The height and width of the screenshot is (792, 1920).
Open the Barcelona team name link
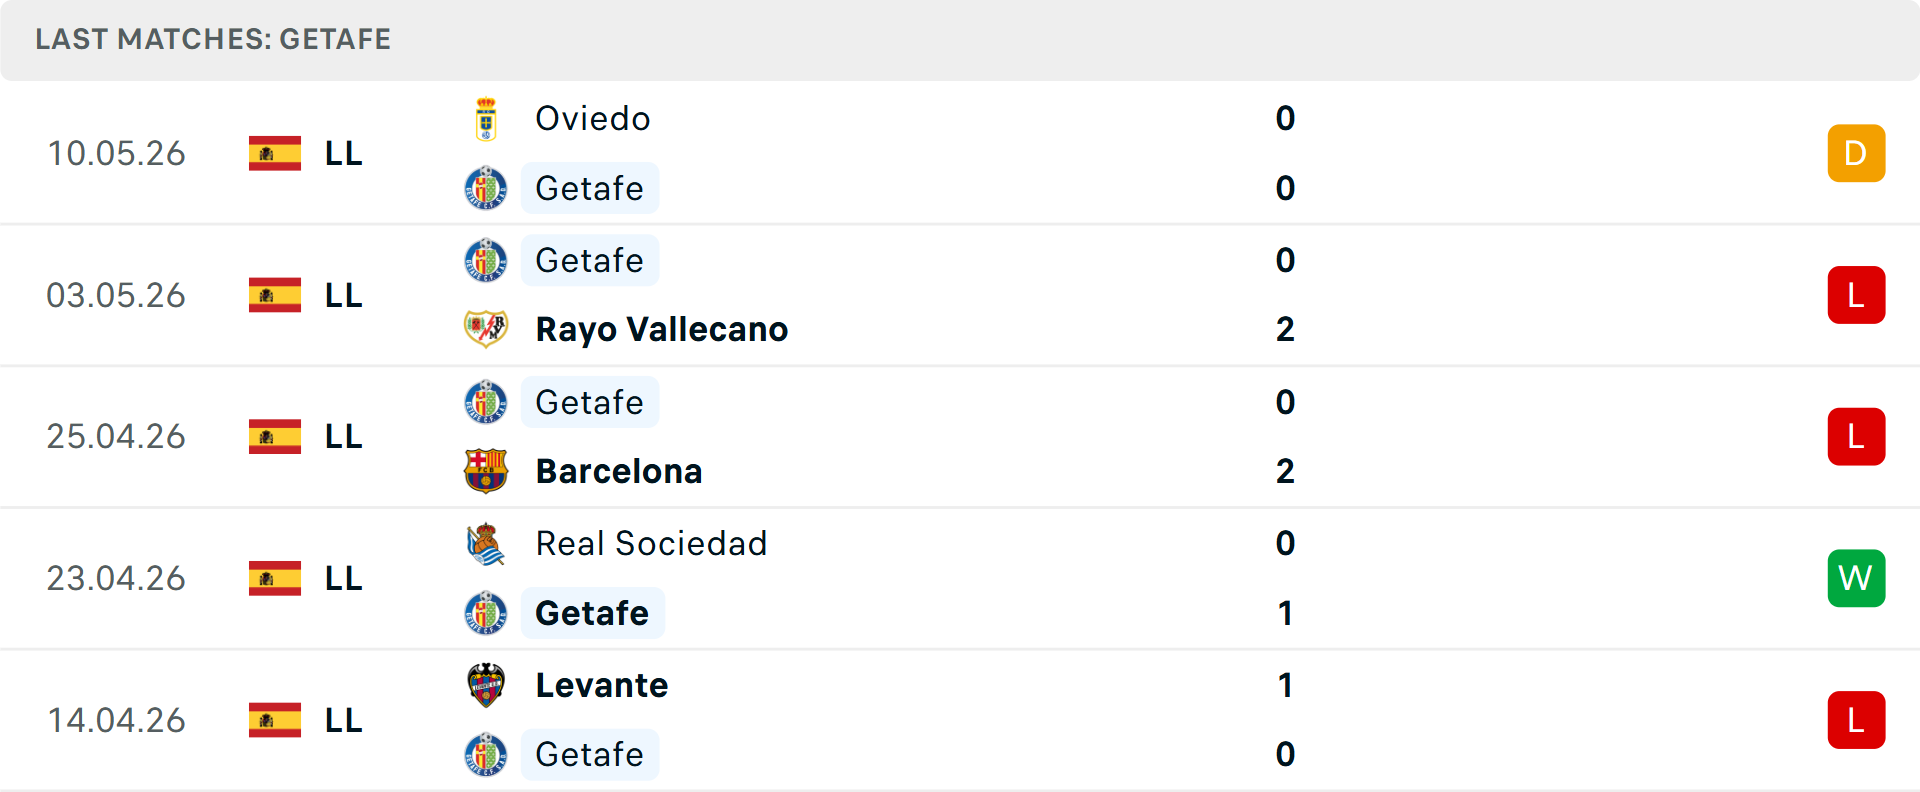point(619,471)
